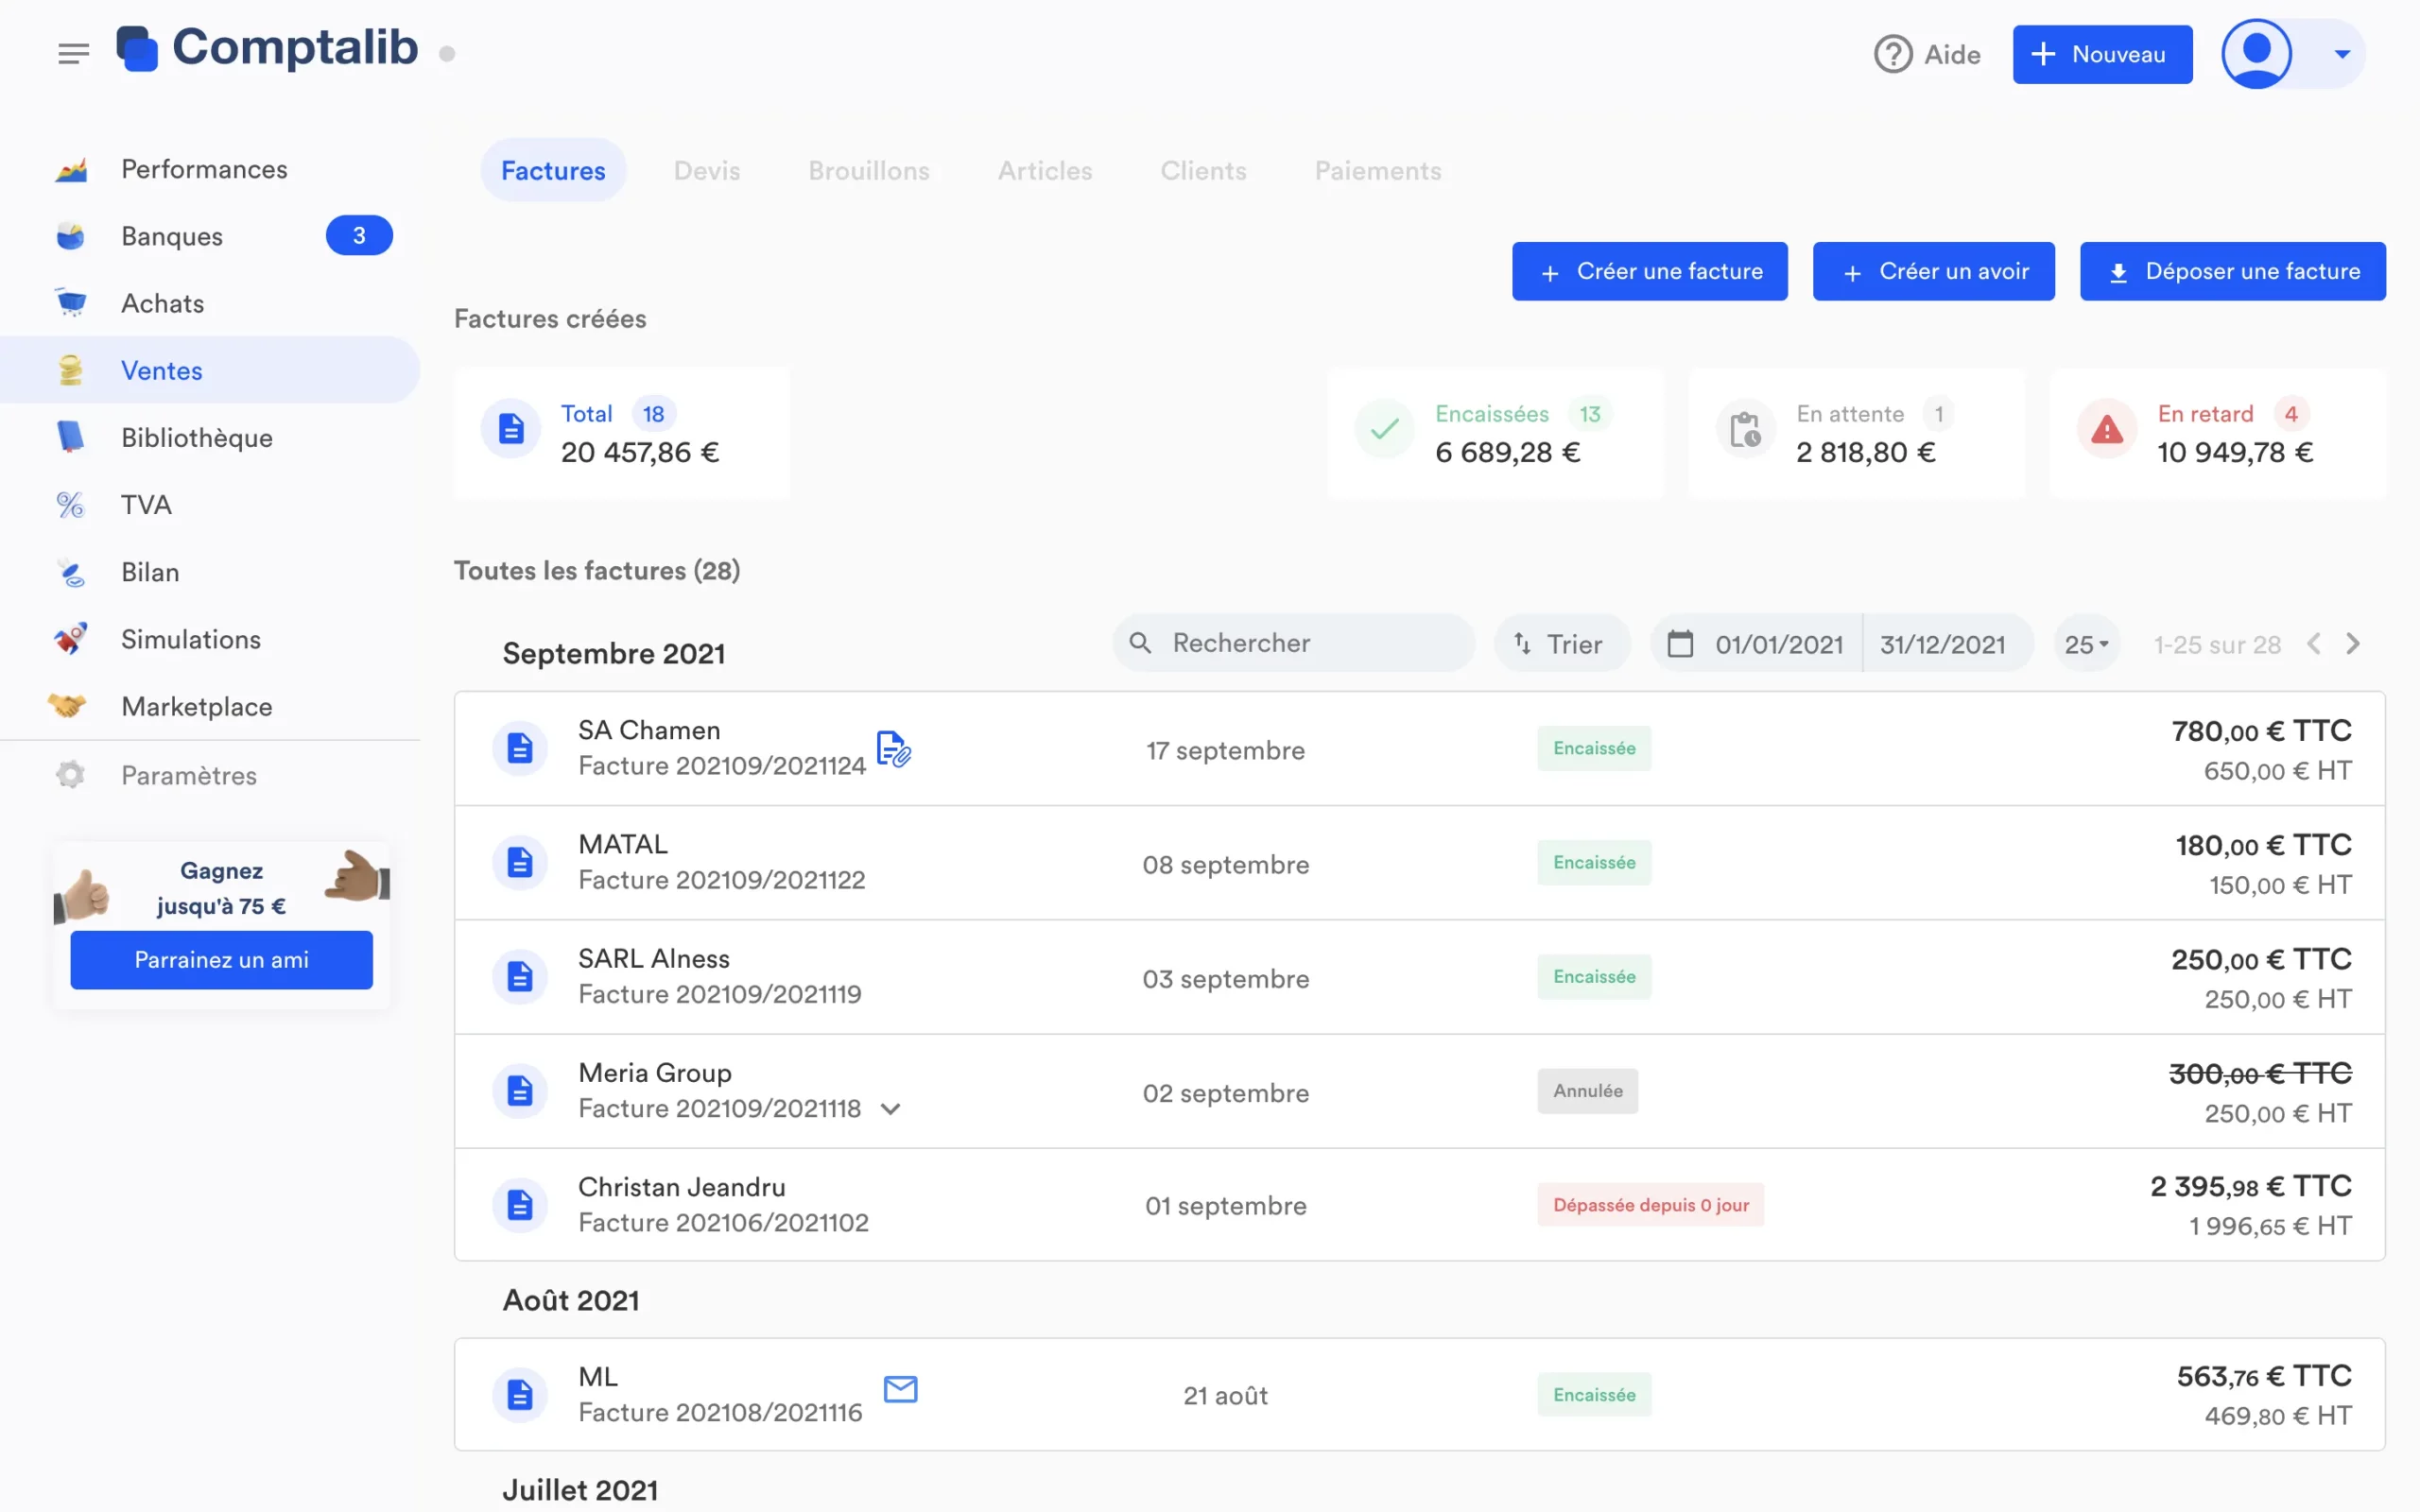Click Créer une facture button
This screenshot has width=2420, height=1512.
(1649, 271)
